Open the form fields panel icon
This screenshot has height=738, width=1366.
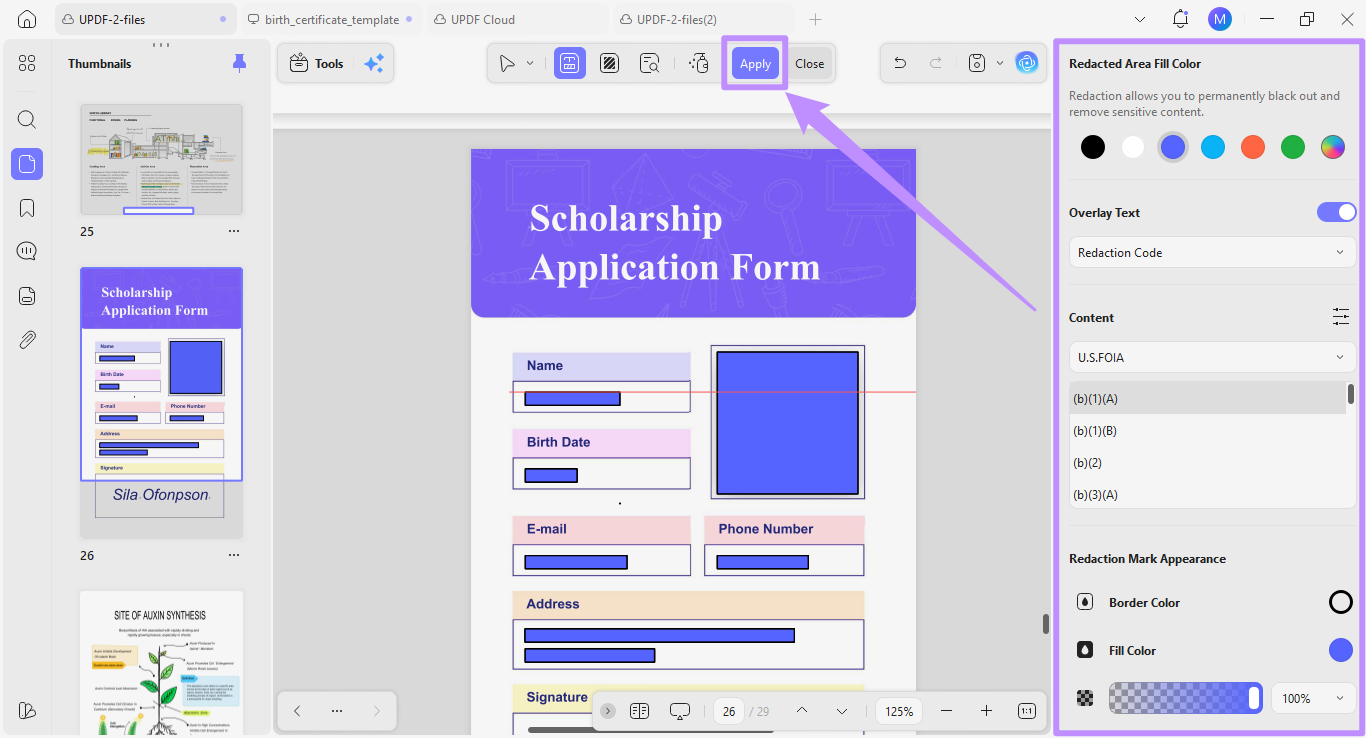click(27, 295)
